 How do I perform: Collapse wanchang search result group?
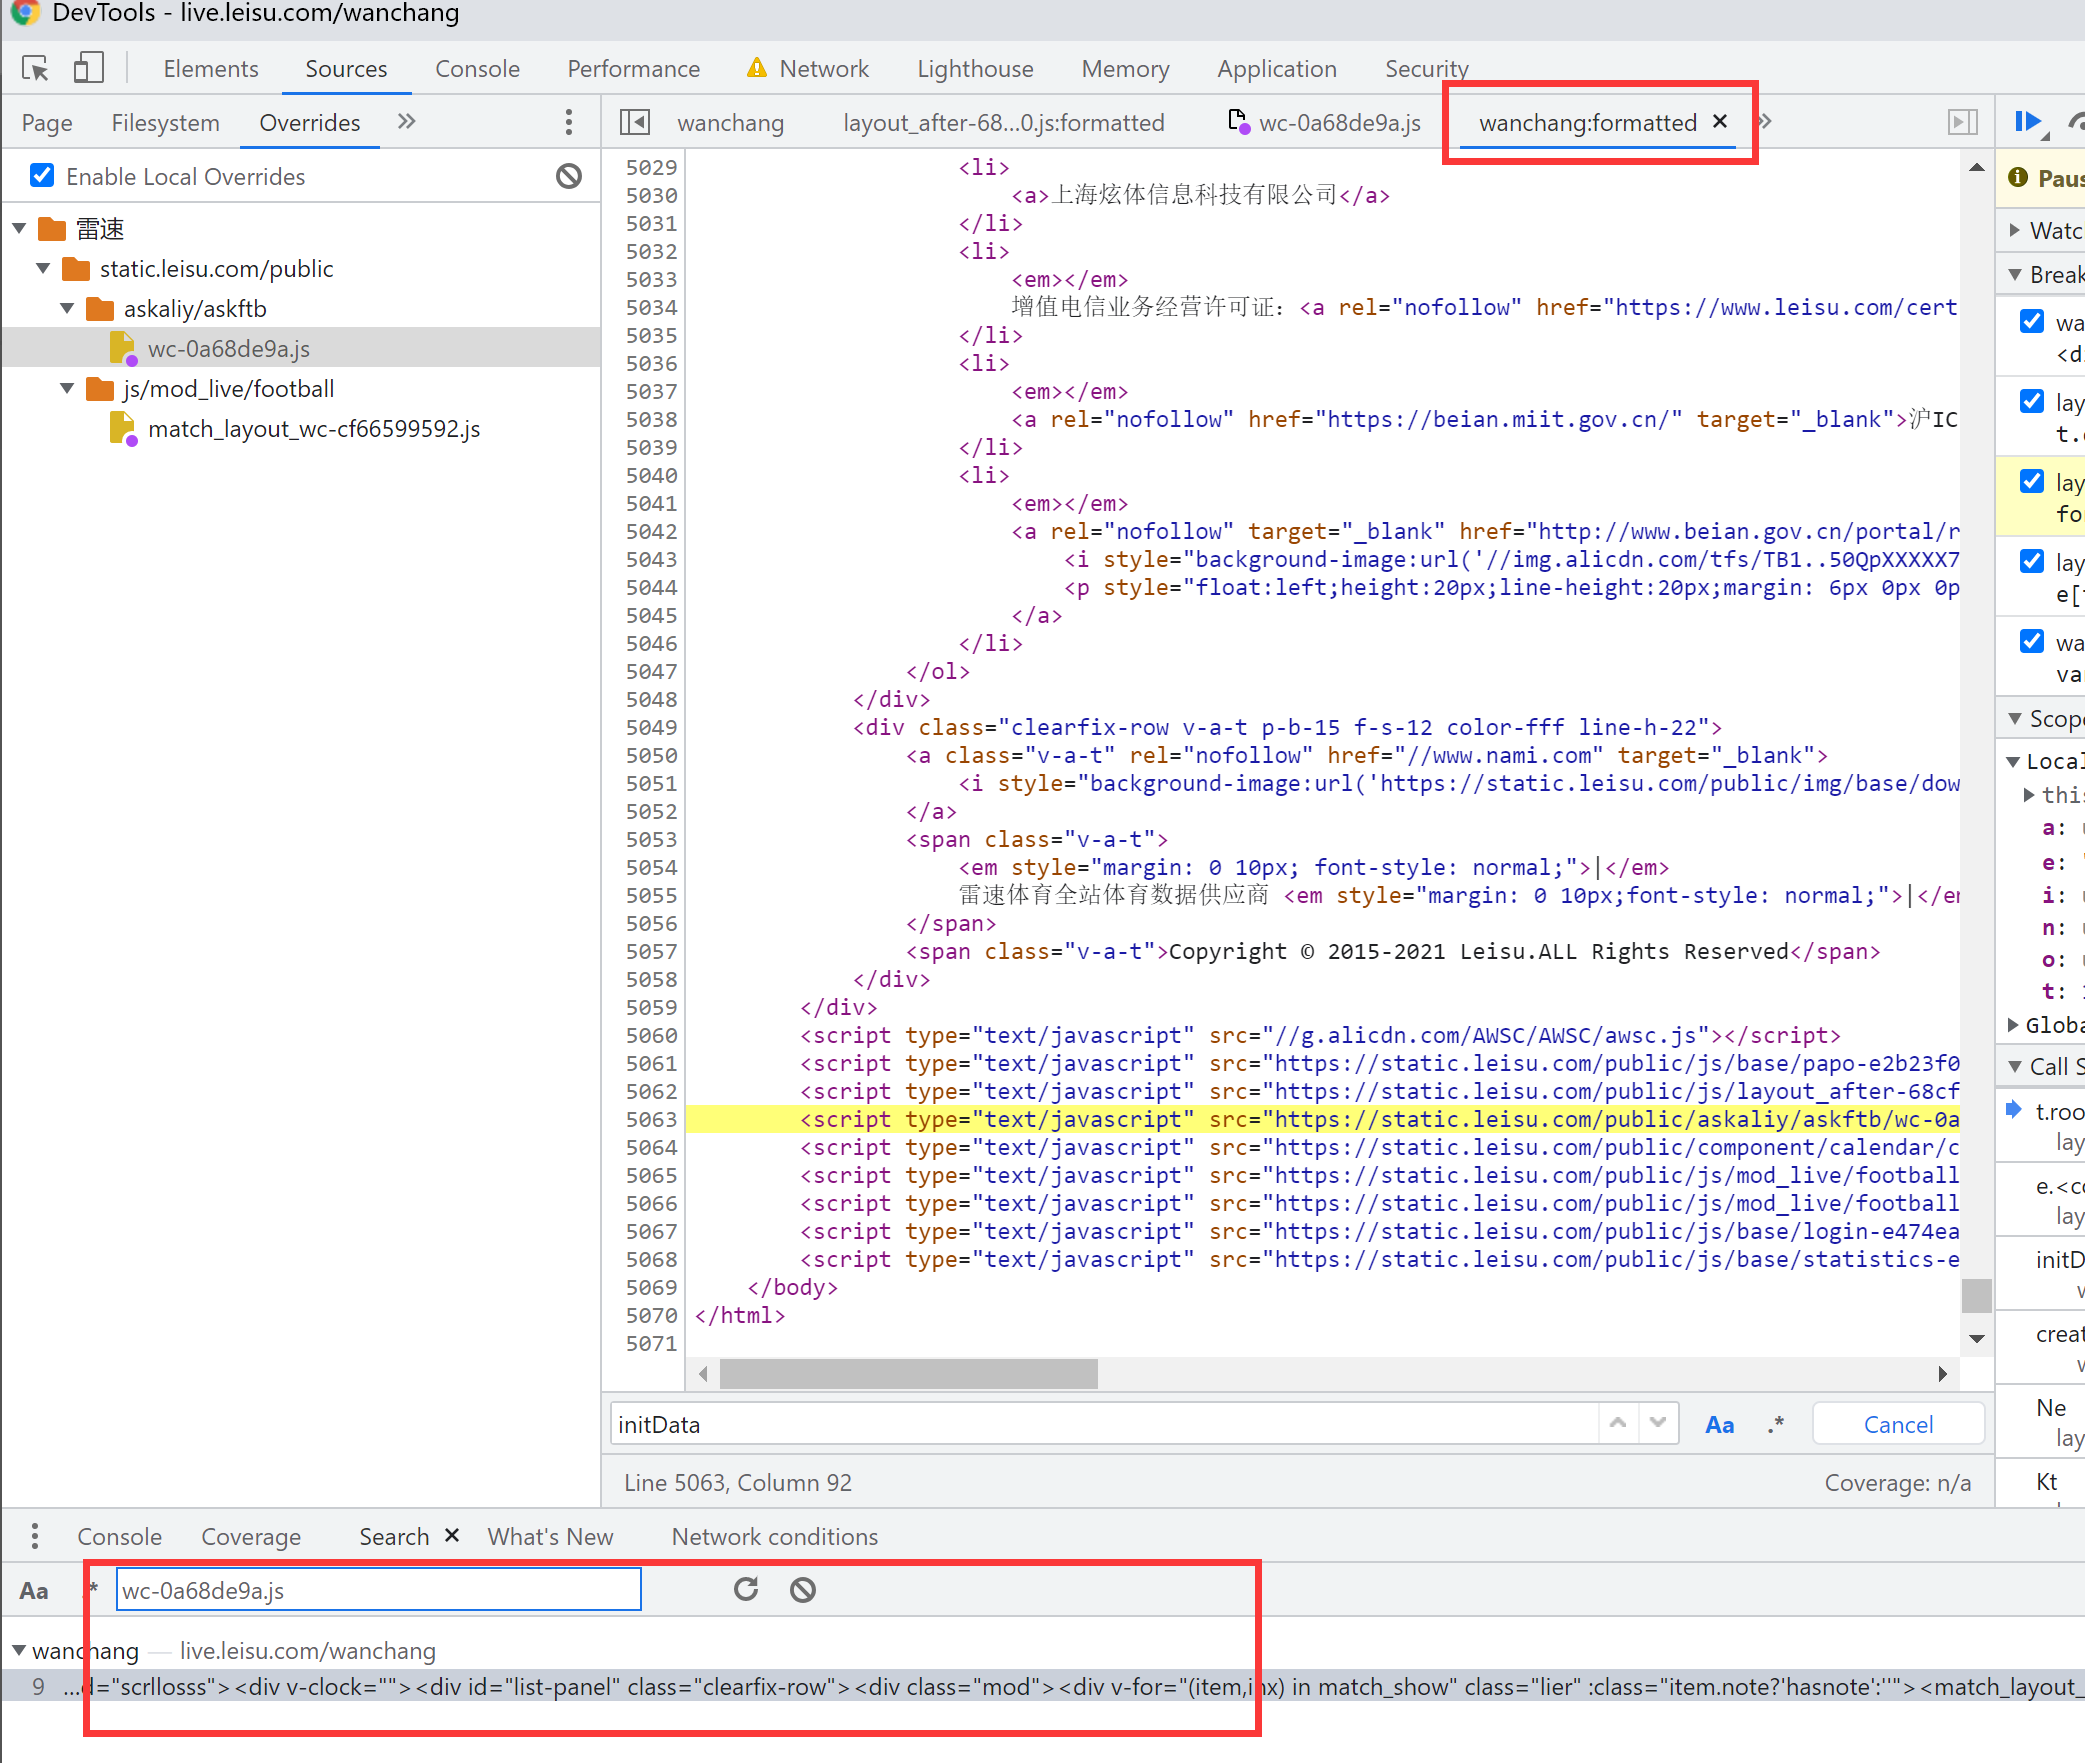click(x=19, y=1650)
